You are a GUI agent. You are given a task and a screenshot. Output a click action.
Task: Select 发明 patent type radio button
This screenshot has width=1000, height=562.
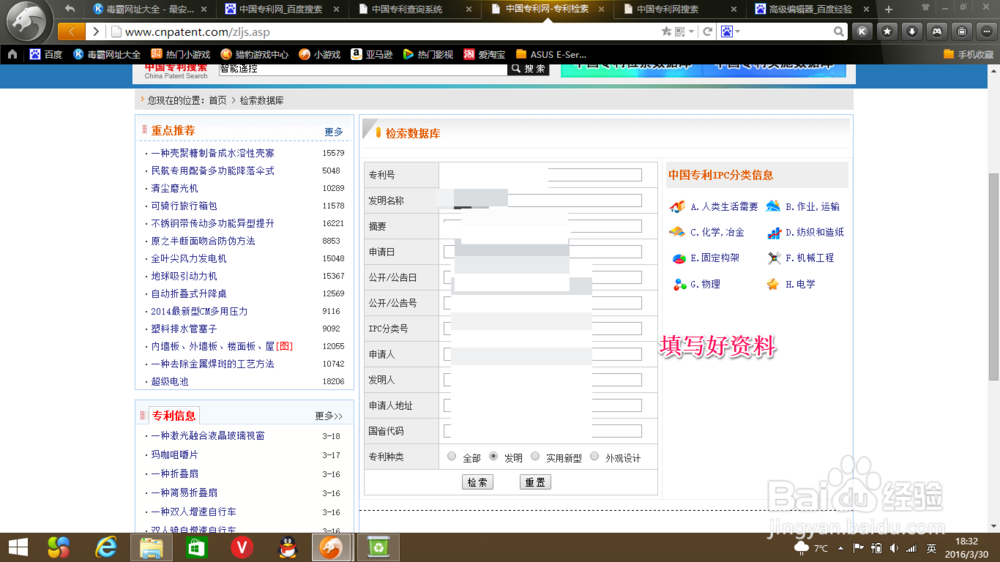[x=494, y=456]
